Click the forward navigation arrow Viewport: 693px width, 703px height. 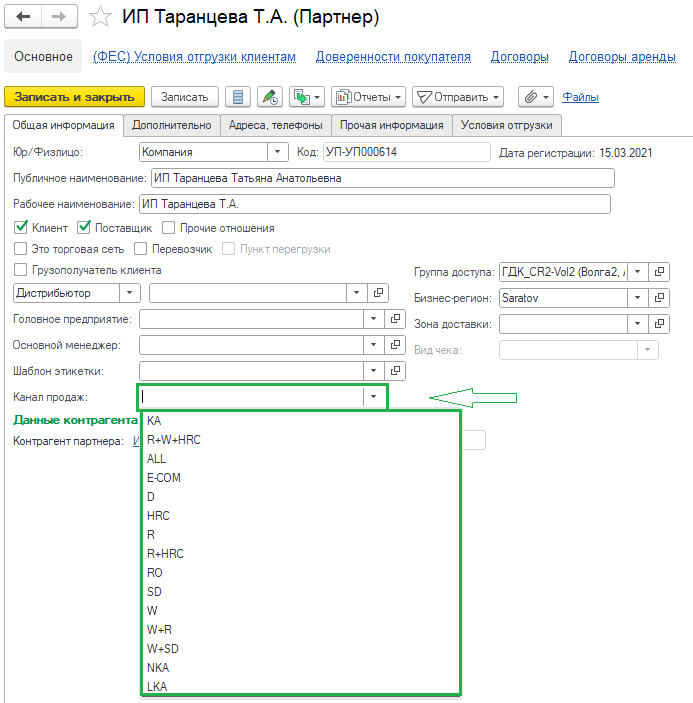click(59, 17)
